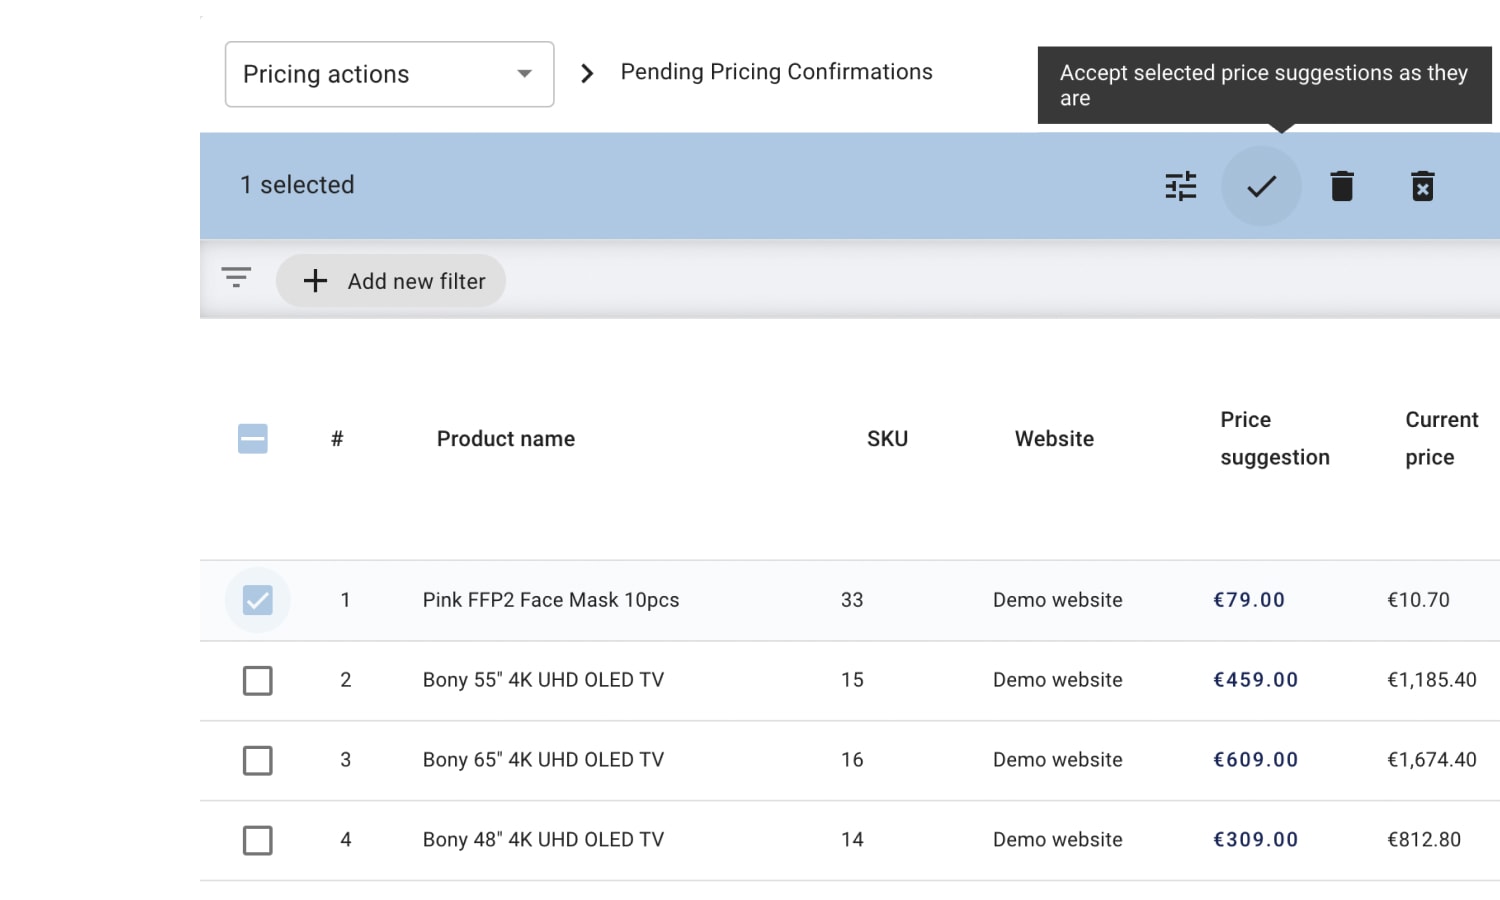1500x900 pixels.
Task: Click the trash bin with X icon
Action: pyautogui.click(x=1422, y=186)
